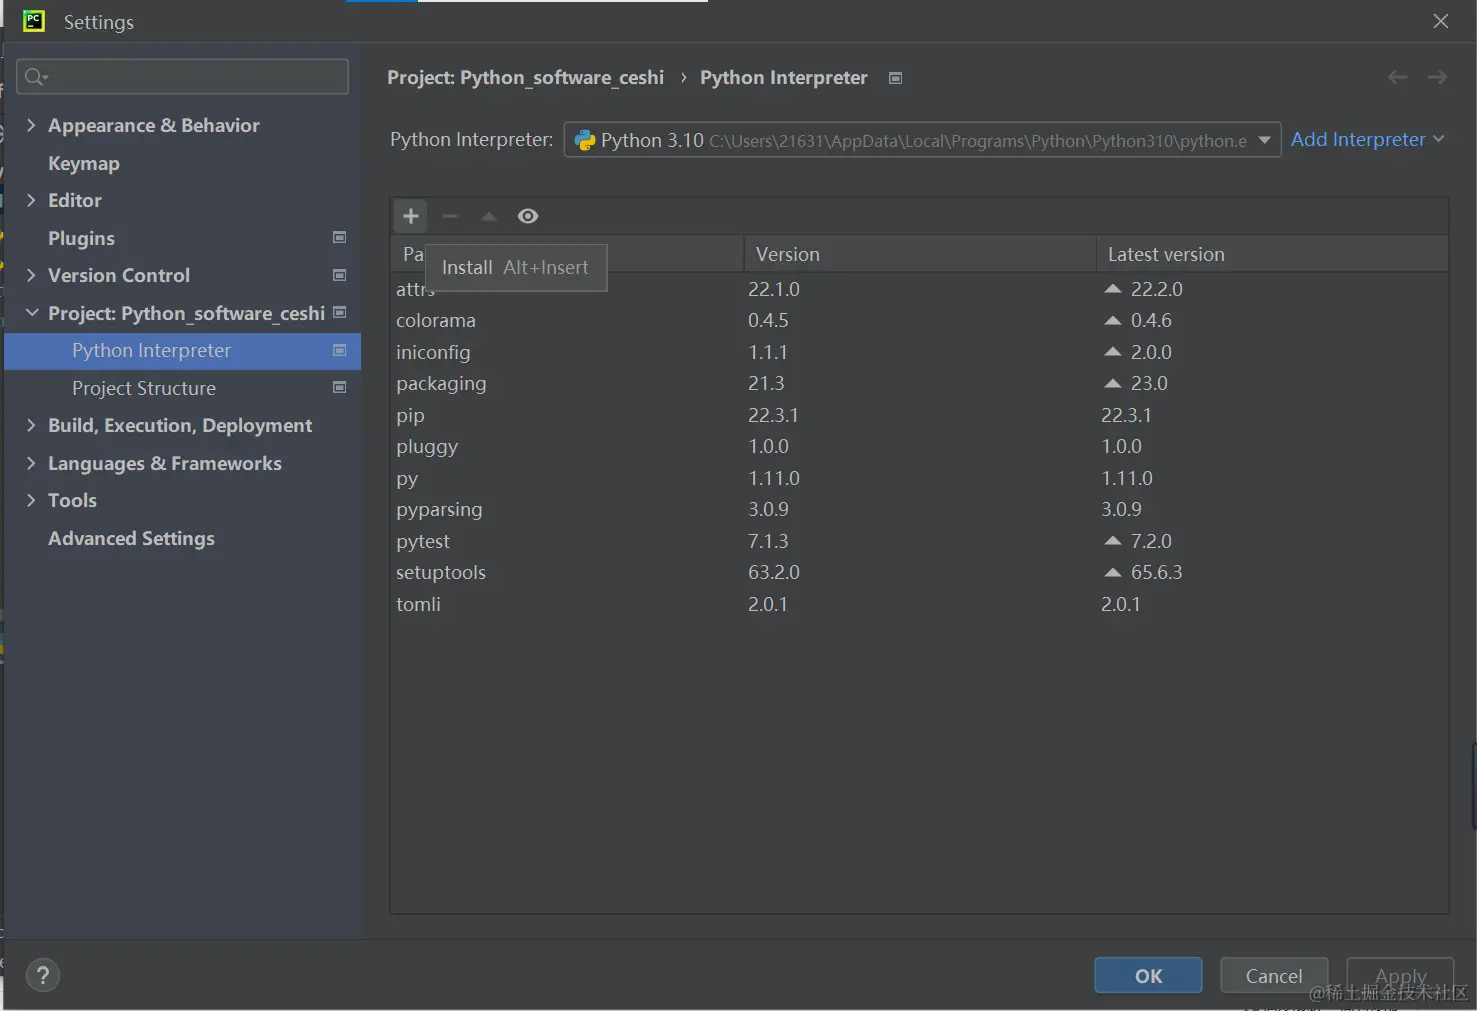This screenshot has width=1477, height=1011.
Task: Click version 63.2.0 of setuptools
Action: [774, 572]
